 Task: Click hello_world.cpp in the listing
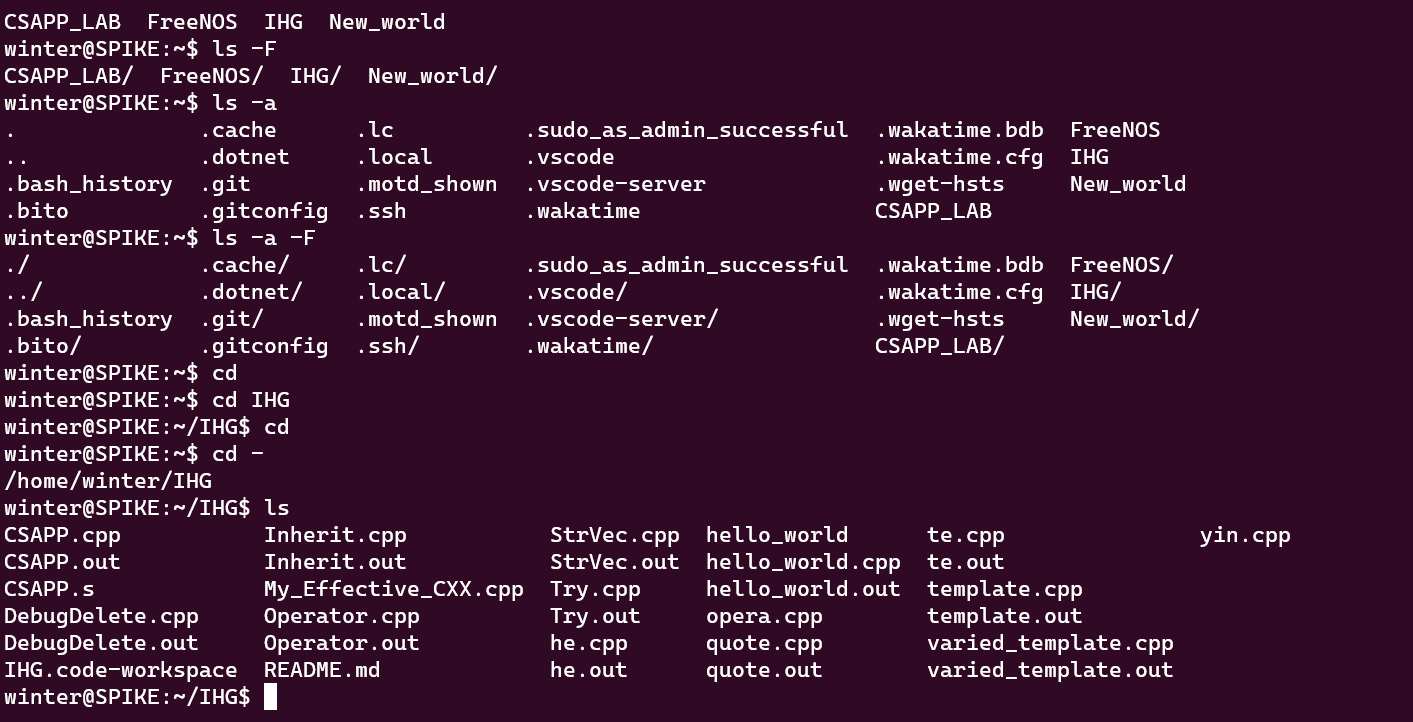(x=803, y=562)
